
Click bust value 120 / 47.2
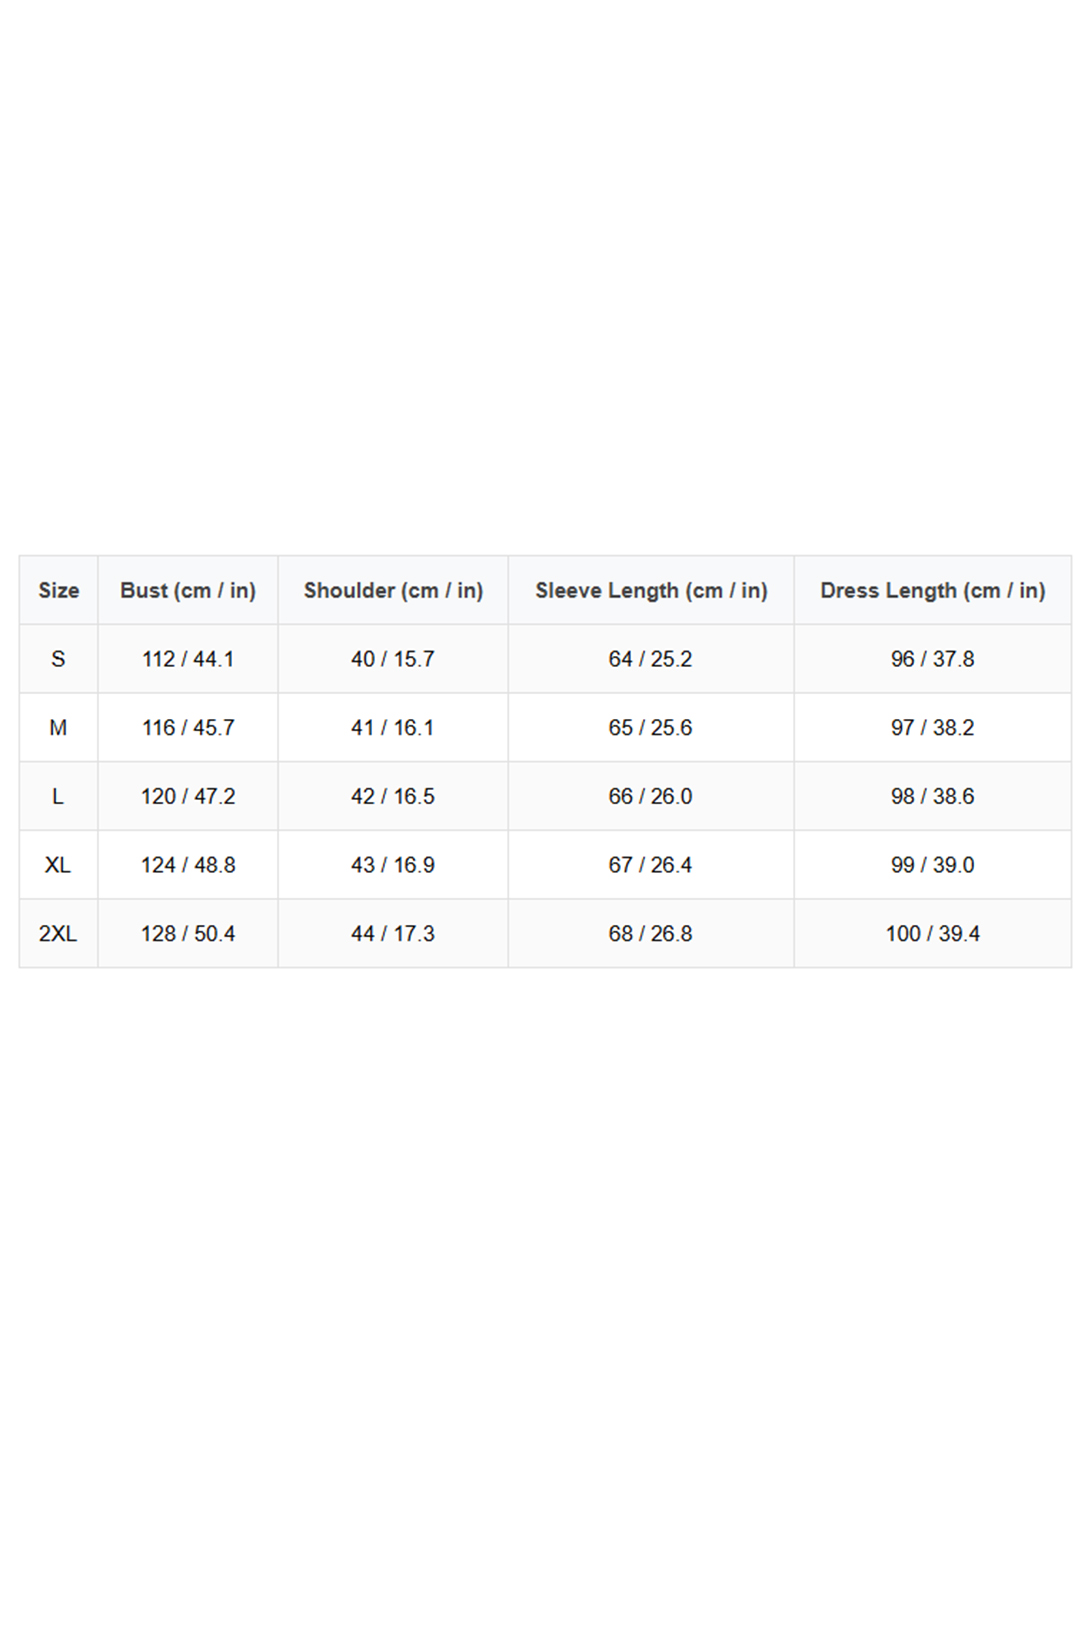click(x=188, y=796)
